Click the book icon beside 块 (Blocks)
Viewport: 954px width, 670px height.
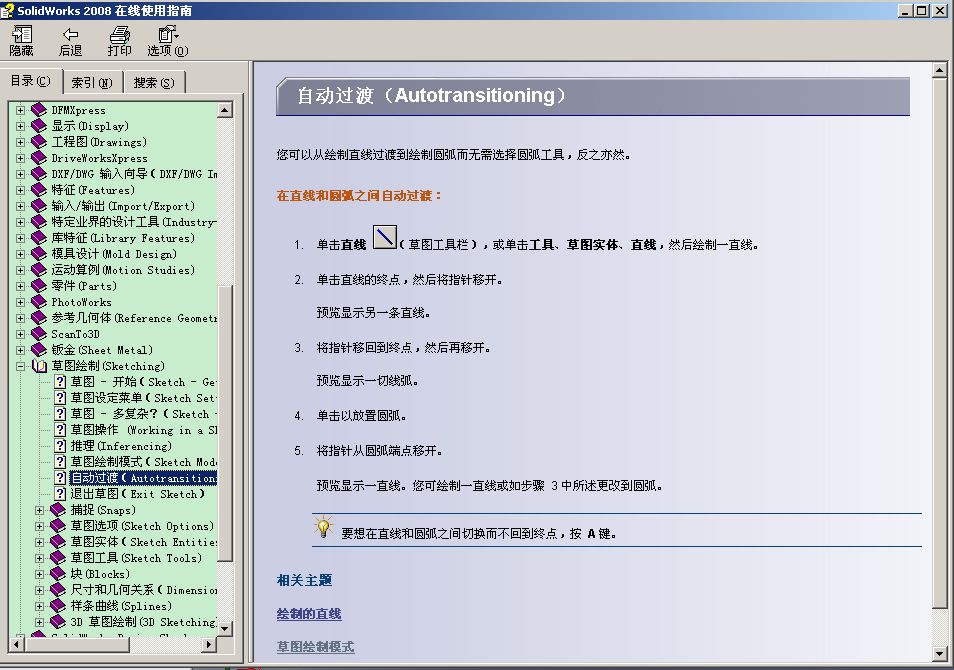(58, 574)
